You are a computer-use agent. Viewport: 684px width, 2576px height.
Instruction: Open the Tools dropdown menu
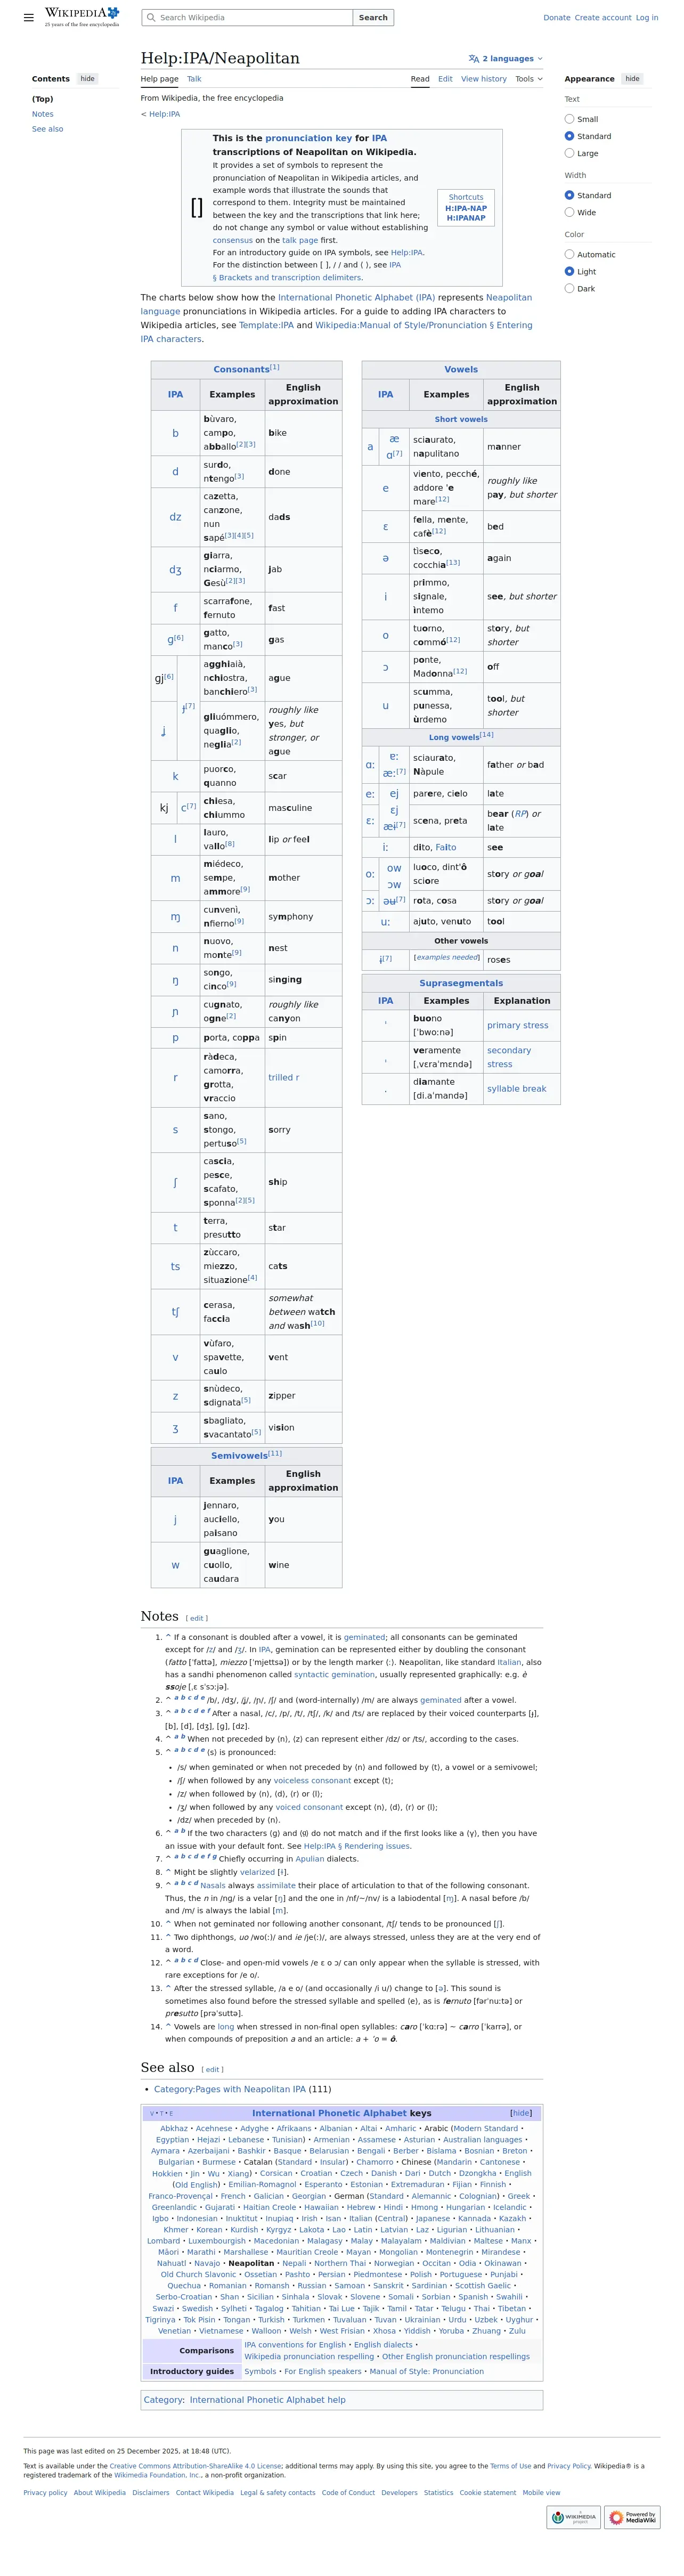click(529, 79)
